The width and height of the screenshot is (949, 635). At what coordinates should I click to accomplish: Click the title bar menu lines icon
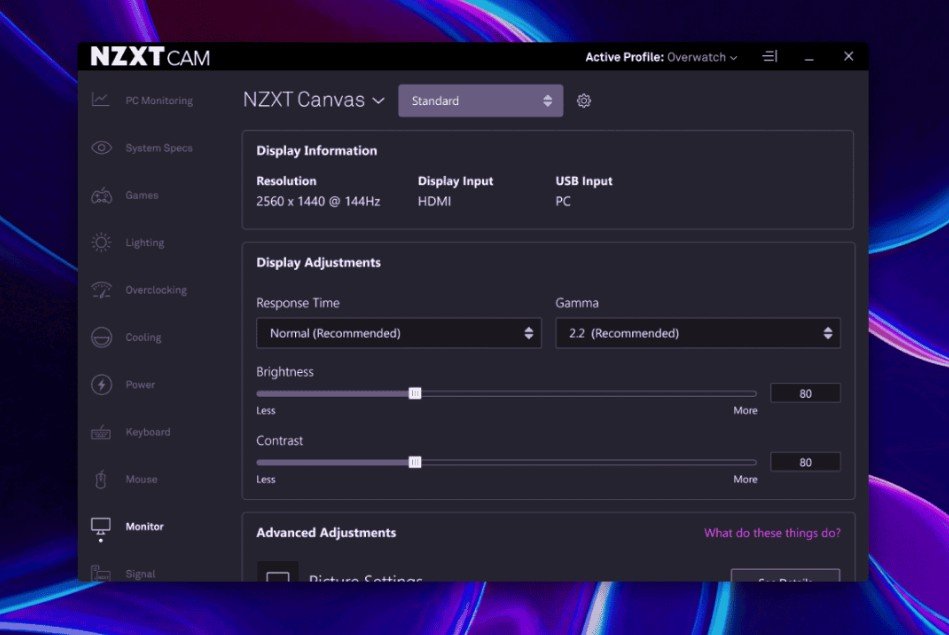point(770,56)
